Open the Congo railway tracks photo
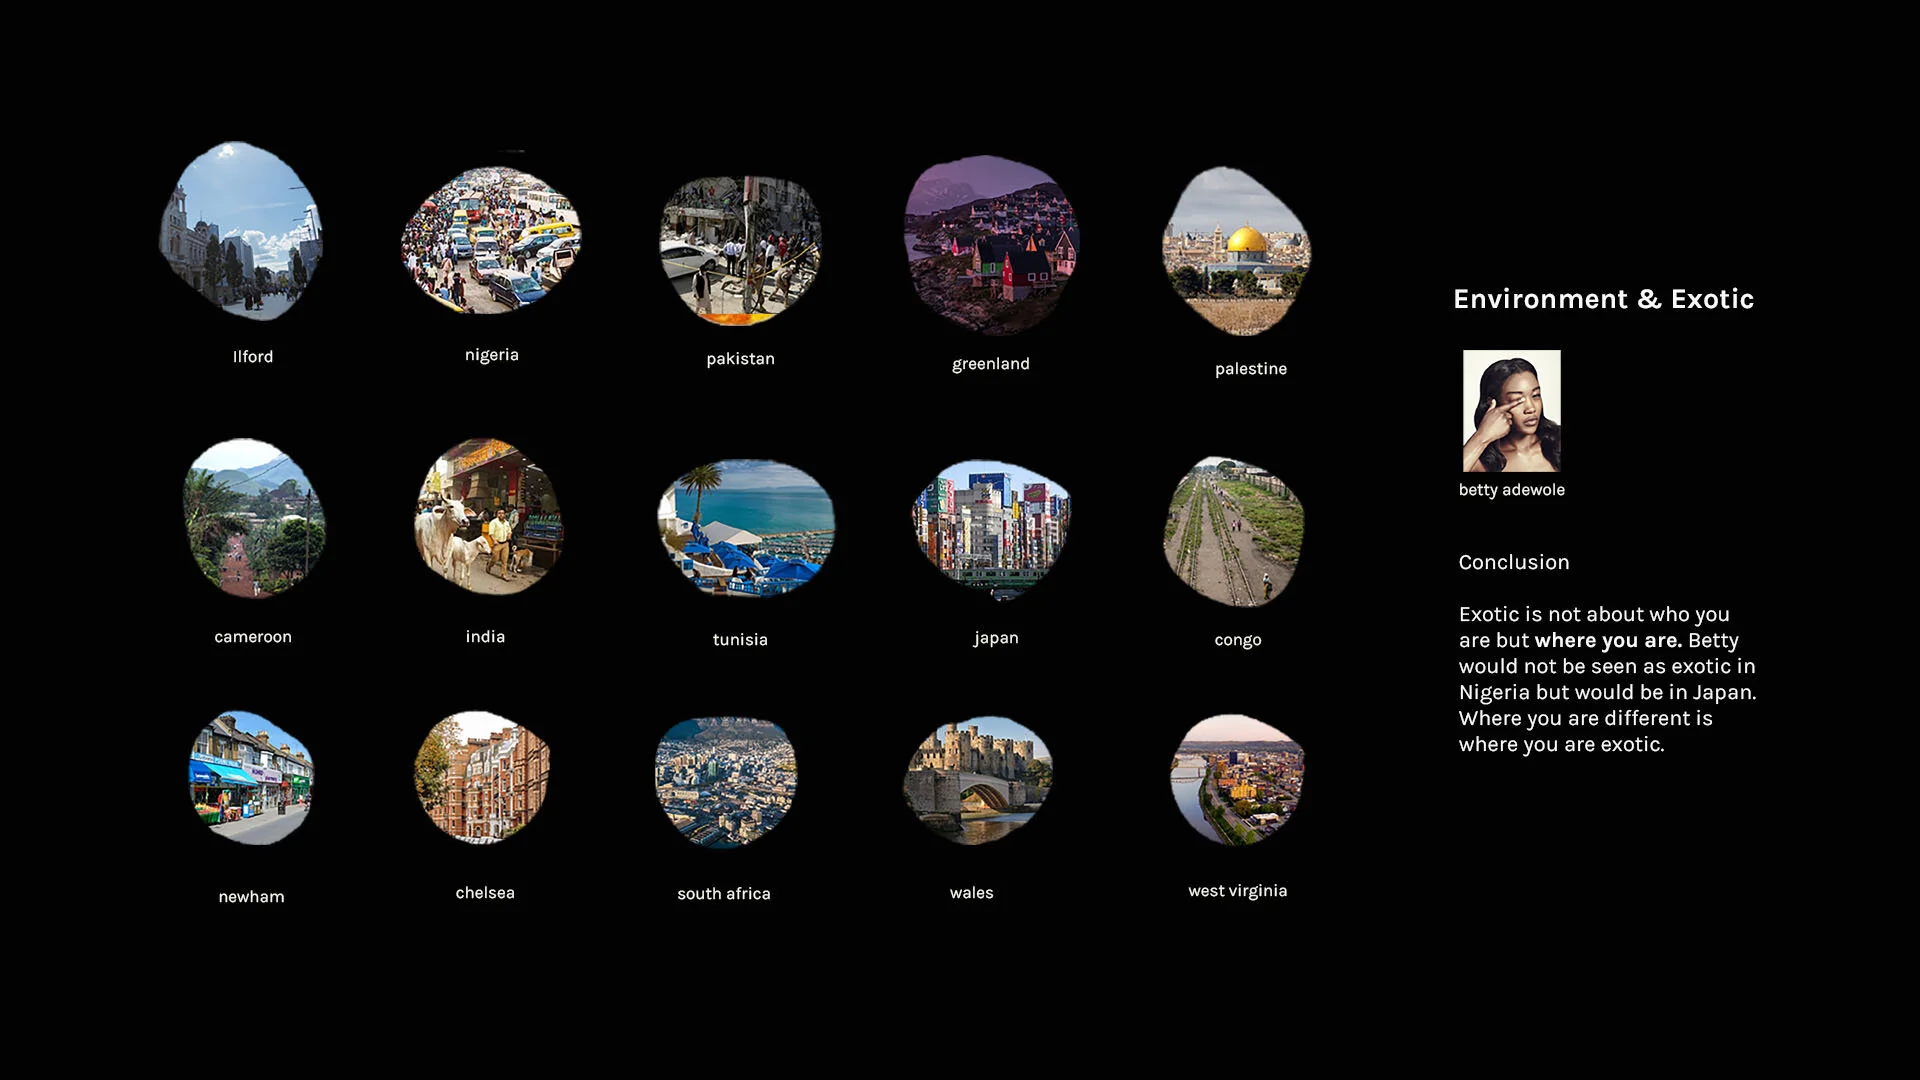Viewport: 1920px width, 1080px height. click(1234, 531)
